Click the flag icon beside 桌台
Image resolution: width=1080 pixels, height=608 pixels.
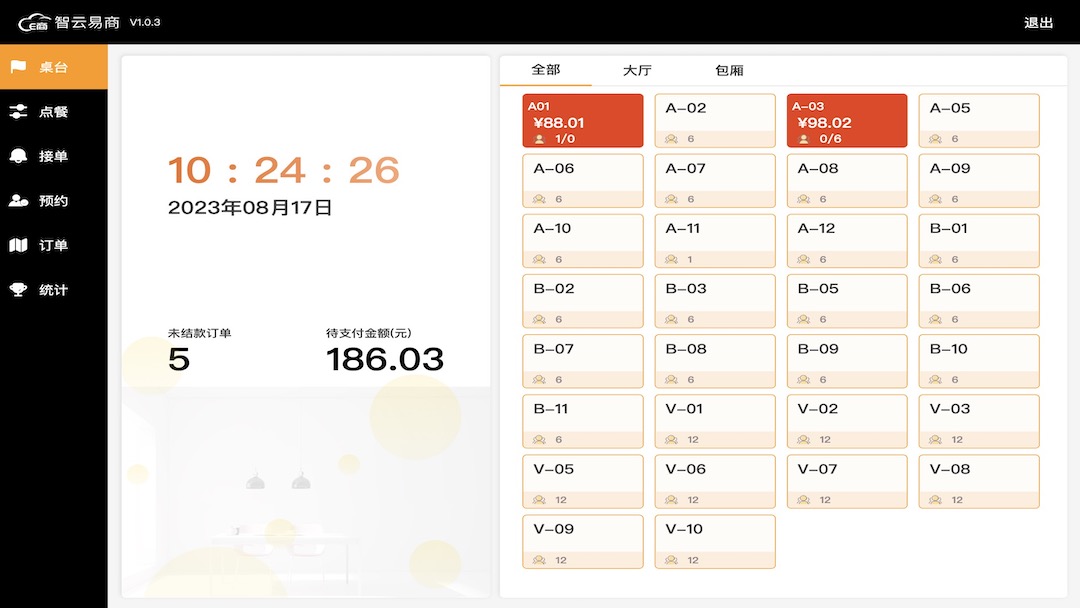click(x=18, y=67)
